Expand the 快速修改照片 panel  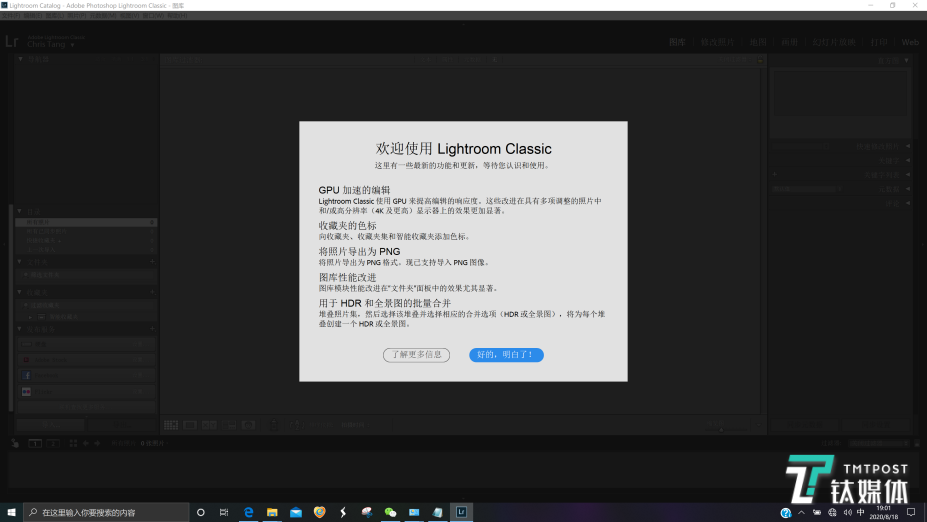point(908,146)
